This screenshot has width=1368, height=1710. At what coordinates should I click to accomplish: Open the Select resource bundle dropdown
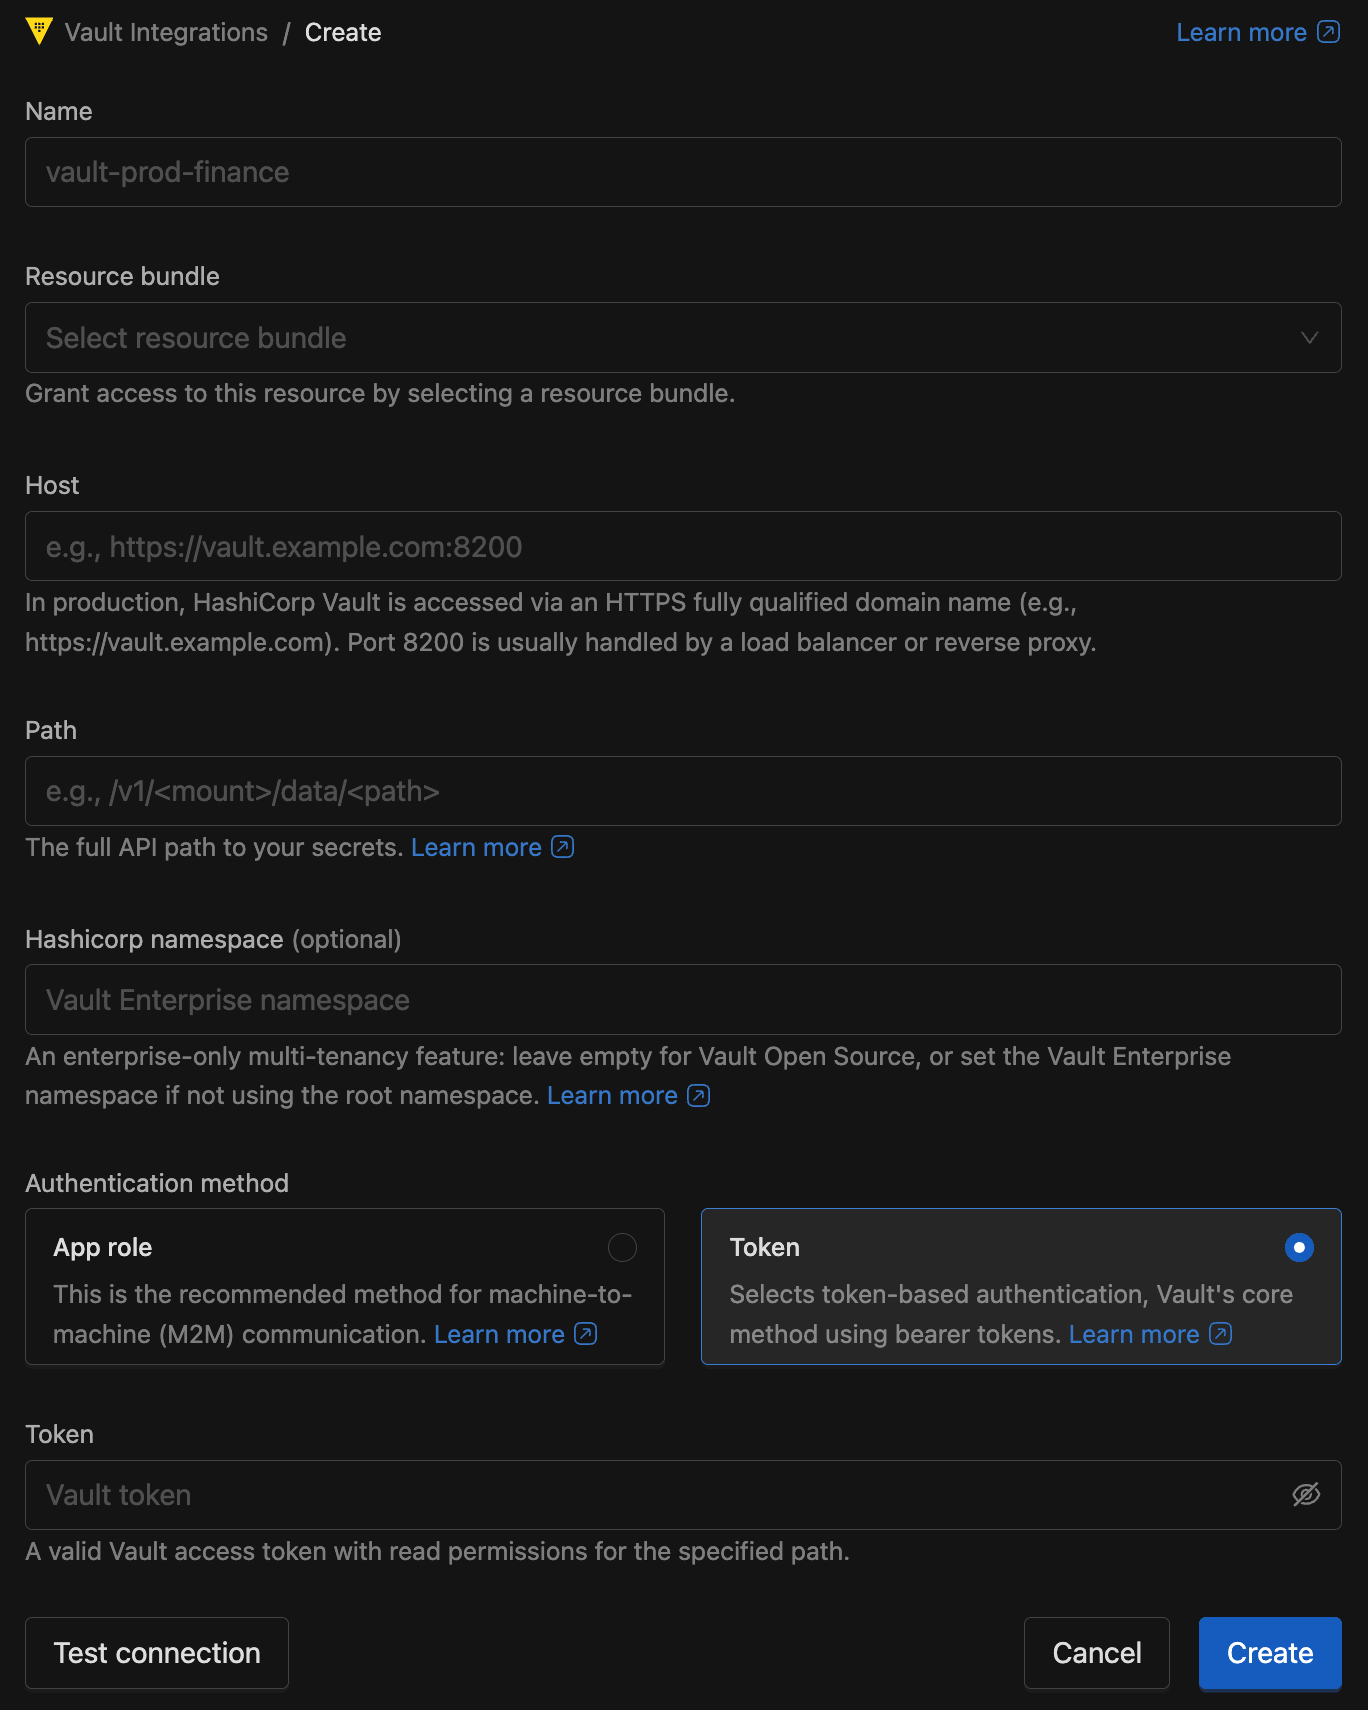683,338
